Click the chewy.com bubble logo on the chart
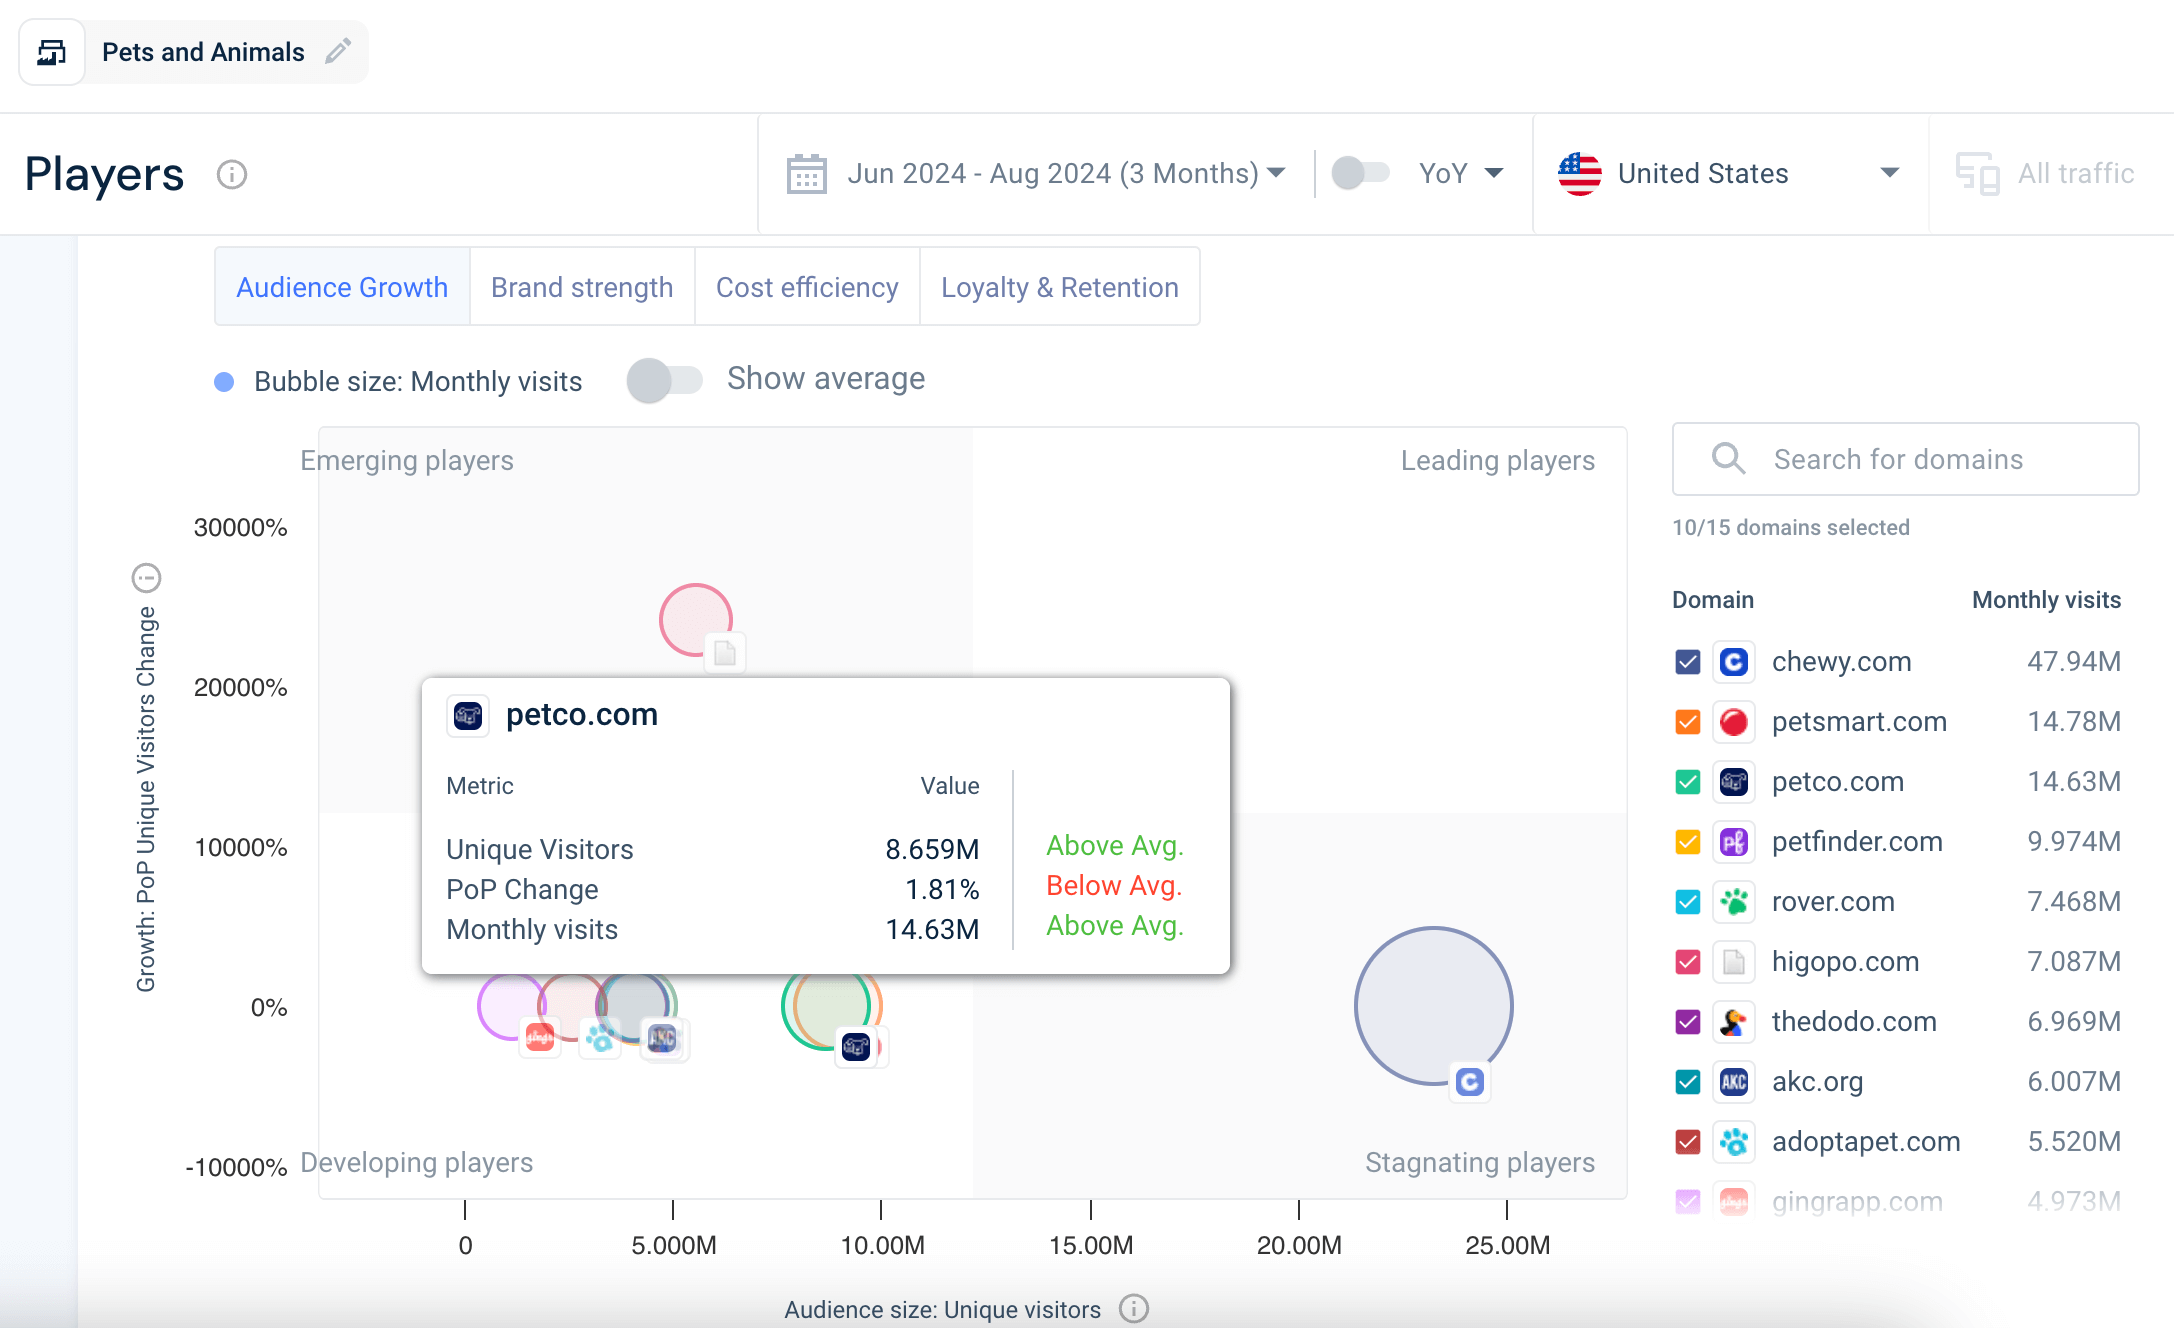This screenshot has height=1328, width=2174. pos(1470,1082)
